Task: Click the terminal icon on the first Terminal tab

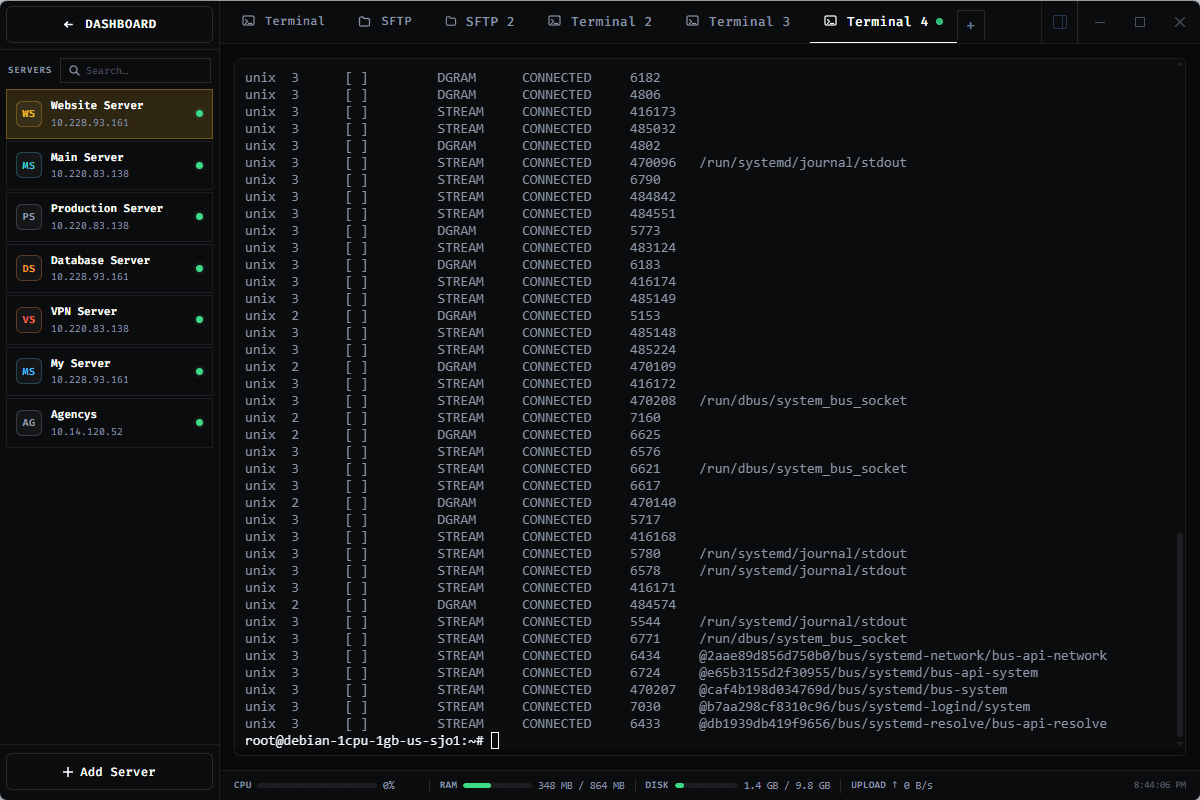Action: point(248,21)
